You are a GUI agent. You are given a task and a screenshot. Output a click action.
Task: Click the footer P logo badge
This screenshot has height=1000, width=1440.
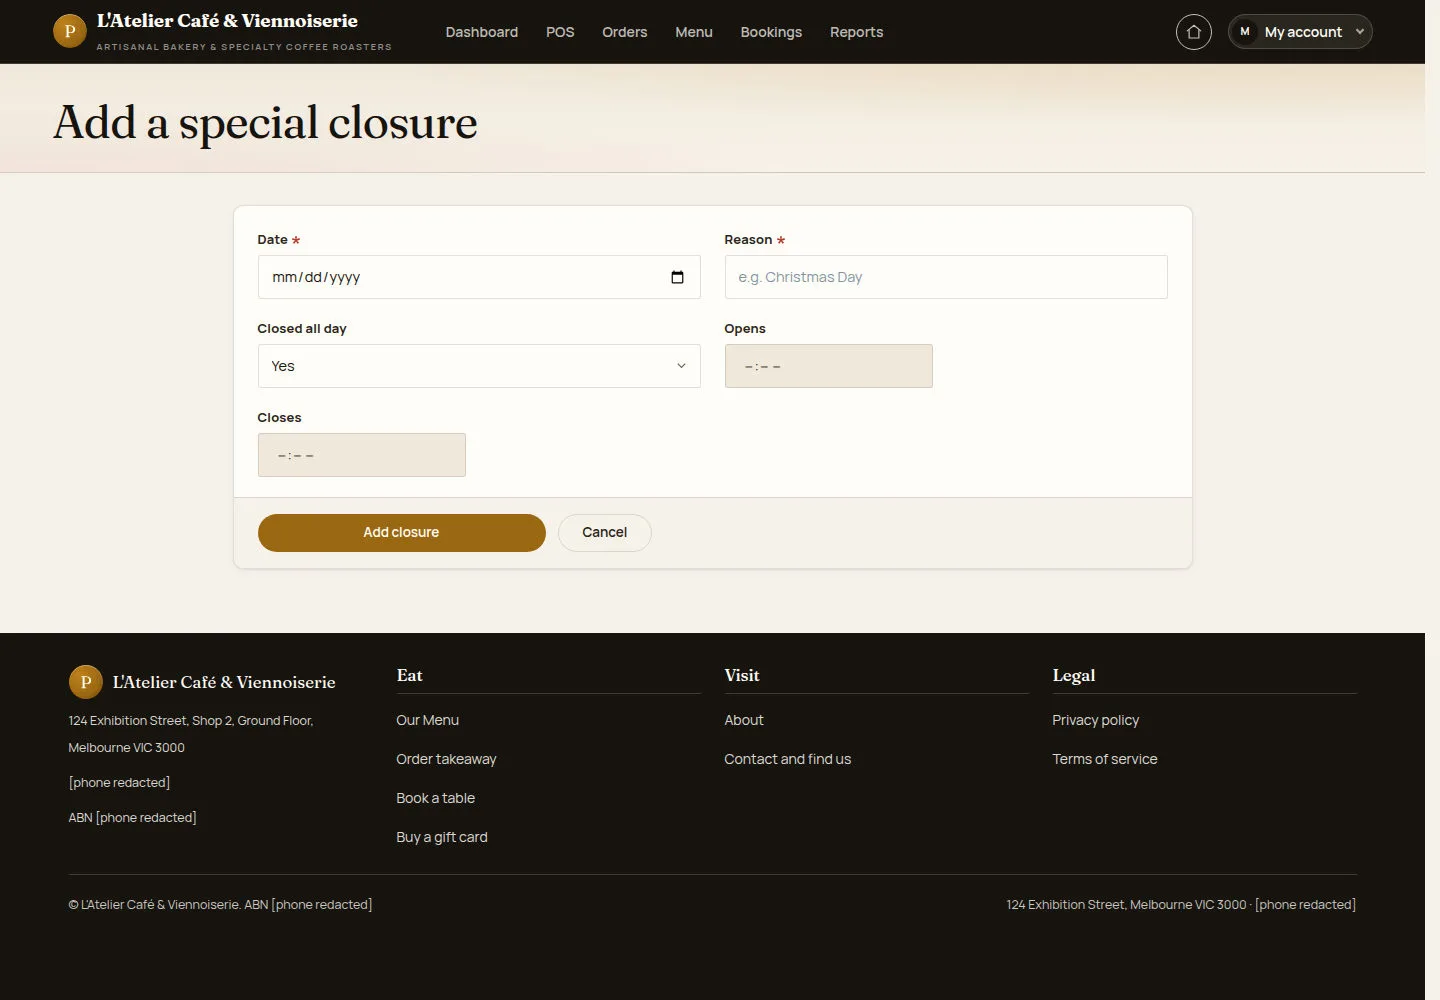tap(86, 682)
